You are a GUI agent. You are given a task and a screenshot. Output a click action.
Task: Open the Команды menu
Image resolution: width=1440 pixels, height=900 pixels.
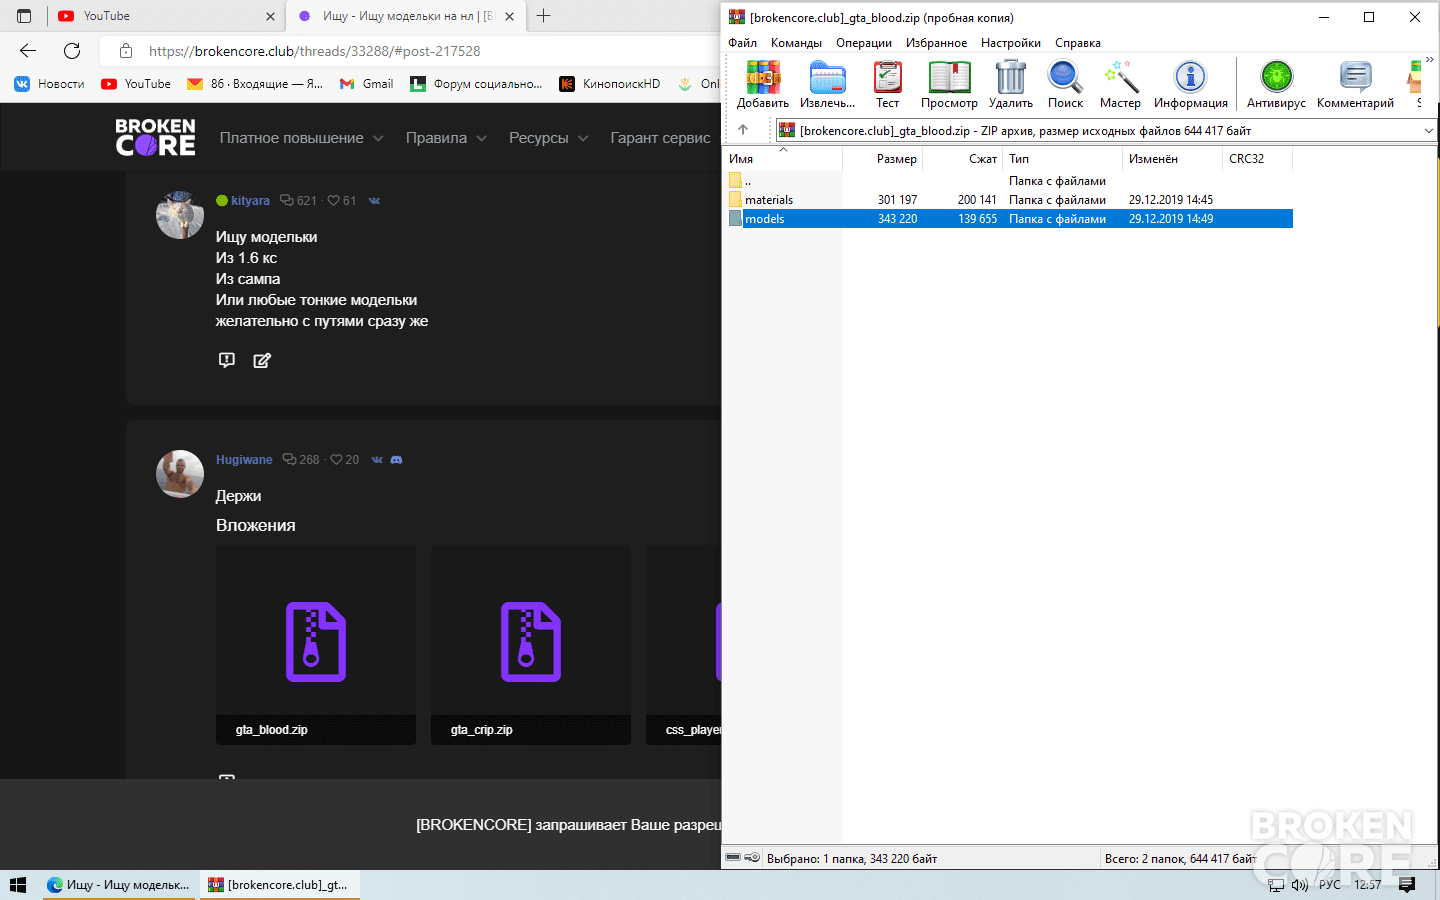[796, 43]
